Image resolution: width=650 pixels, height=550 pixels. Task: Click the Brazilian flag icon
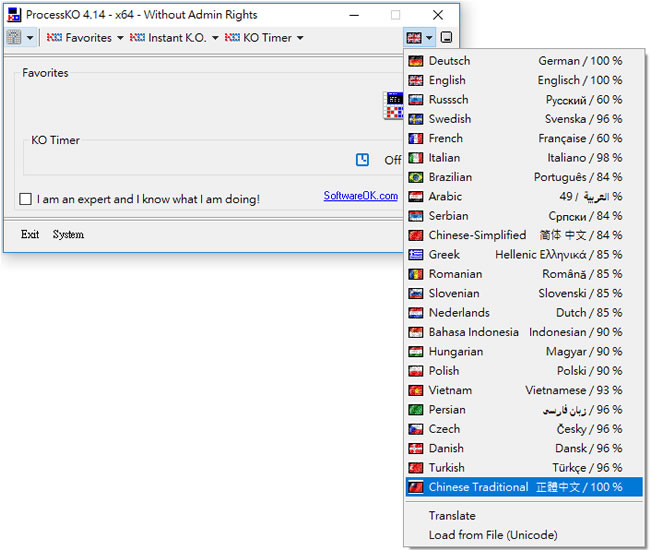[x=415, y=177]
